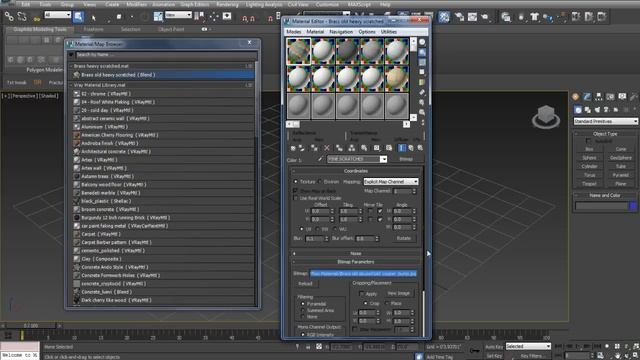Click the Bitmap type button
640x360 pixels.
(405, 159)
